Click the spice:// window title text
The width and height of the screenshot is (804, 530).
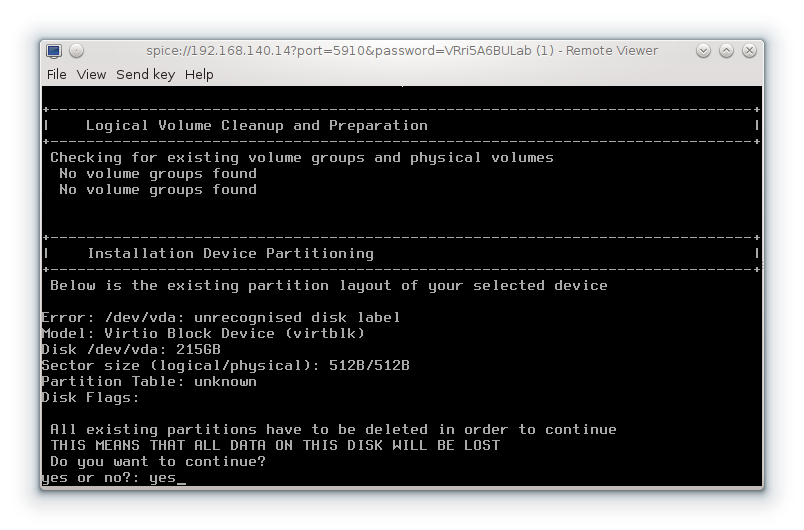pyautogui.click(x=402, y=51)
